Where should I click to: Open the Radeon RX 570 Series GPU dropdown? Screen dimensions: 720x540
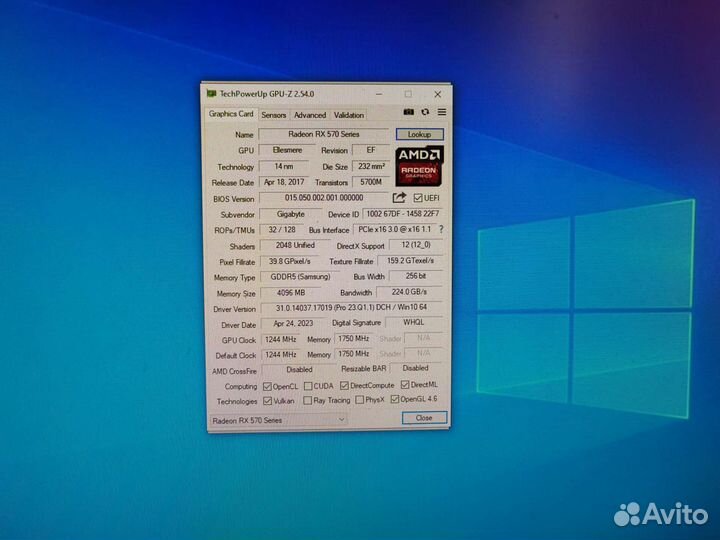pyautogui.click(x=278, y=420)
